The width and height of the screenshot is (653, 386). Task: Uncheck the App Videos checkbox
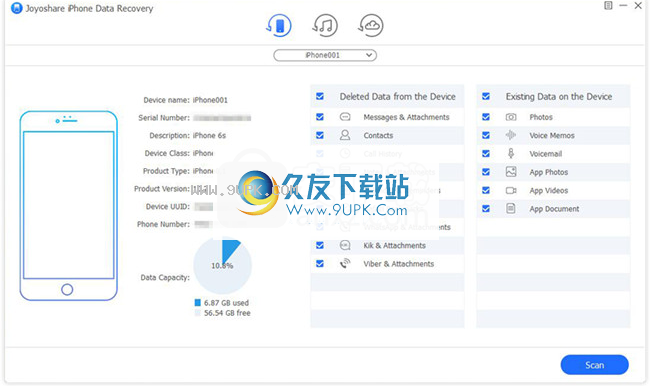486,190
